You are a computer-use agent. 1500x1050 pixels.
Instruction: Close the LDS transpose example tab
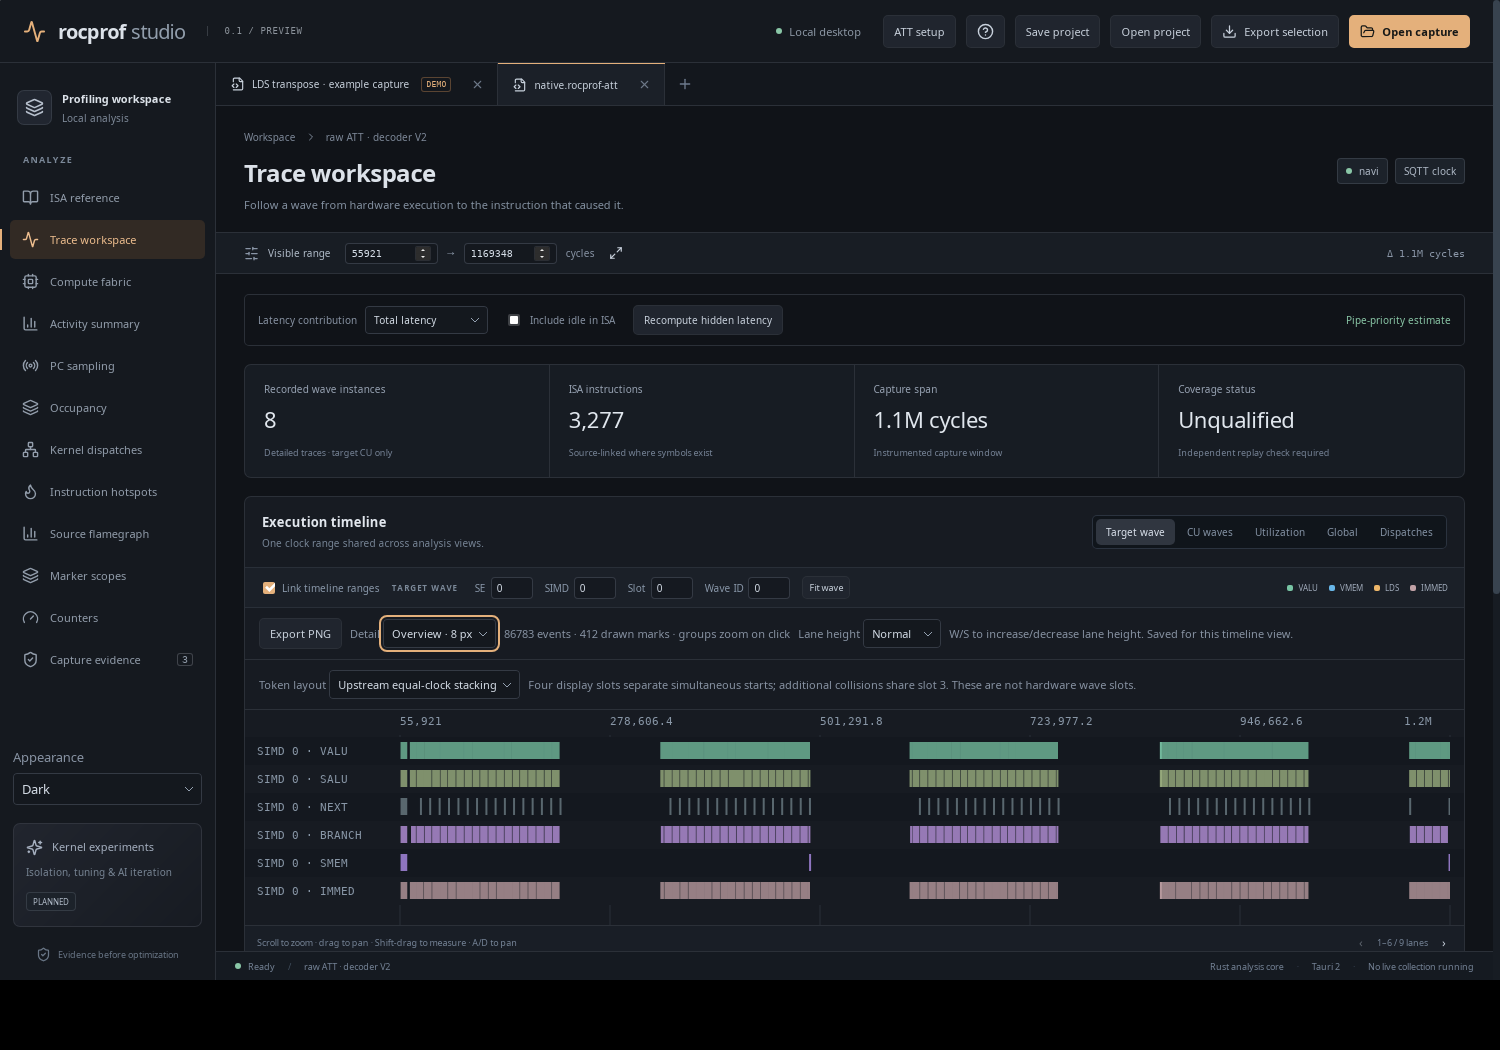click(x=477, y=85)
